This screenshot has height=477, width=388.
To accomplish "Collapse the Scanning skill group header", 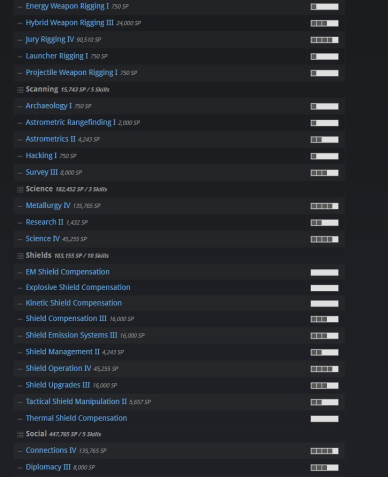I will tap(179, 89).
